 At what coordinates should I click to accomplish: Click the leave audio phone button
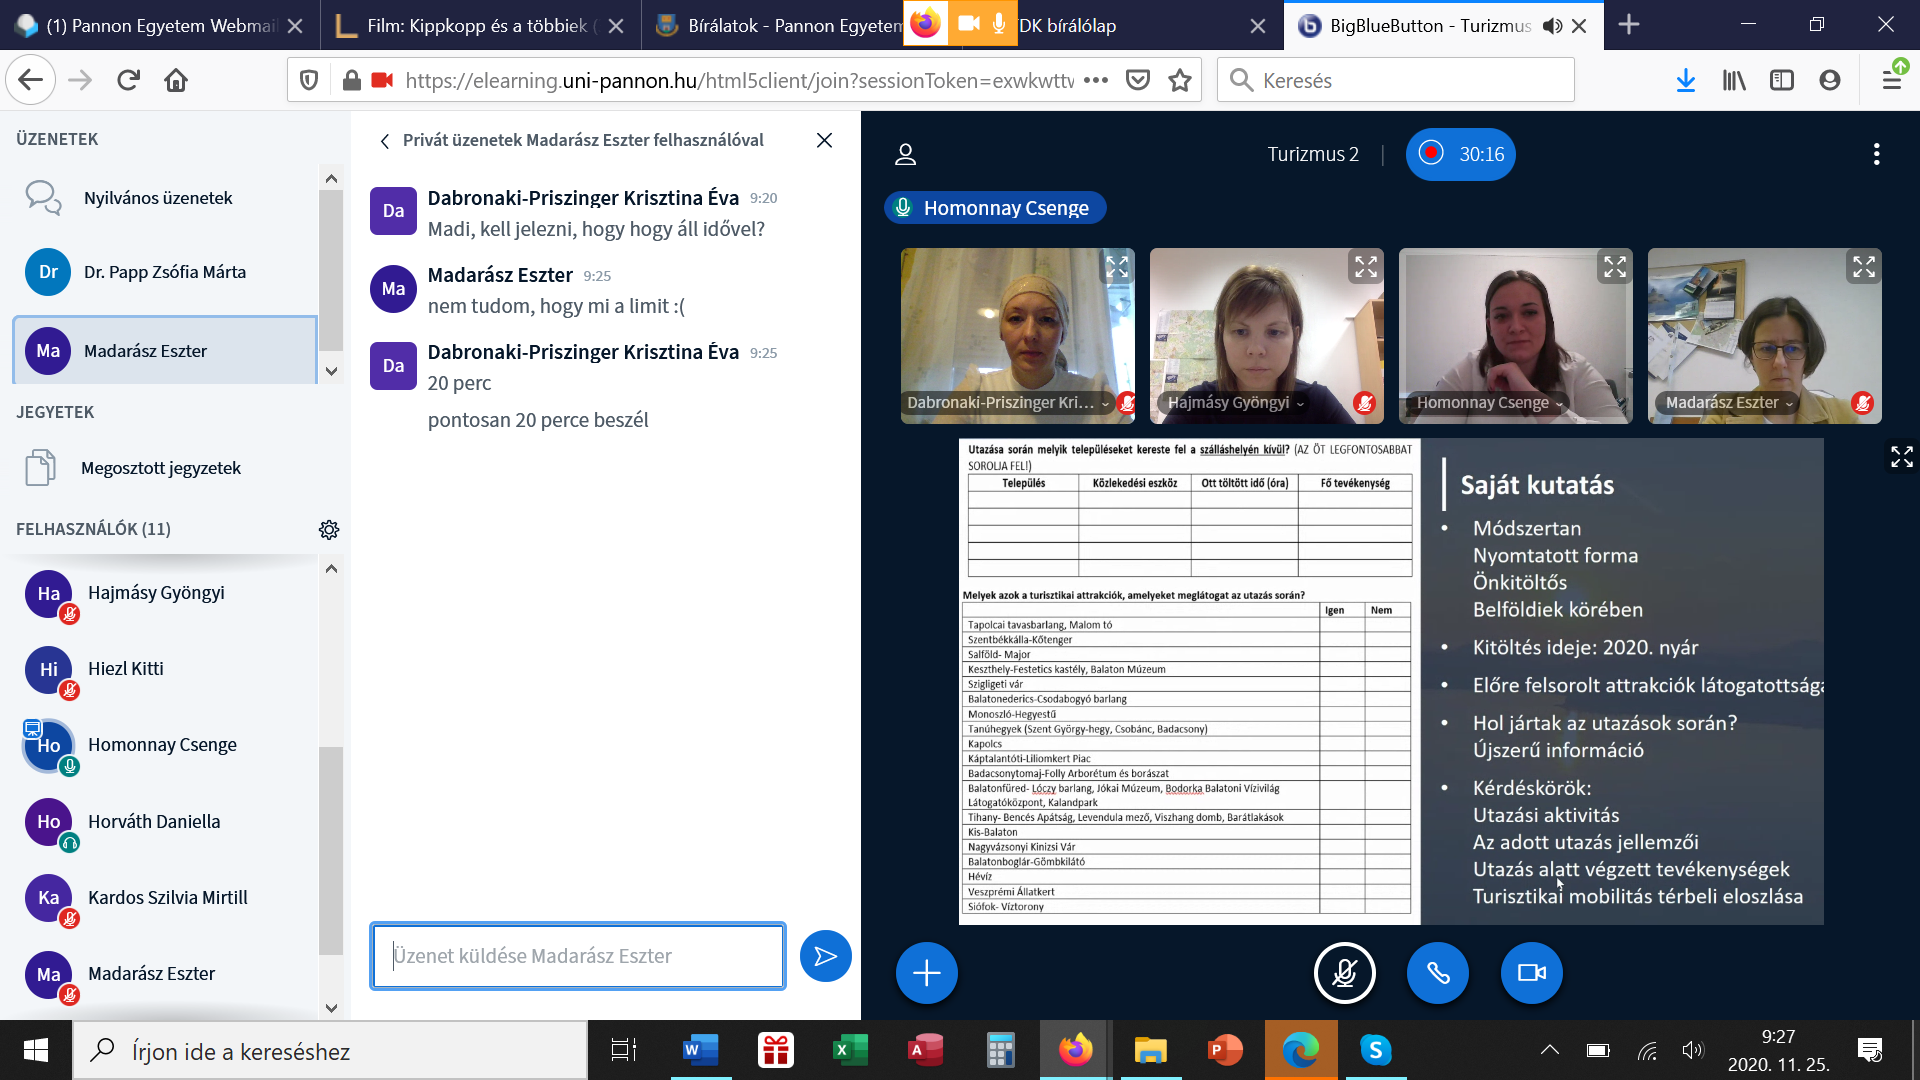point(1437,972)
